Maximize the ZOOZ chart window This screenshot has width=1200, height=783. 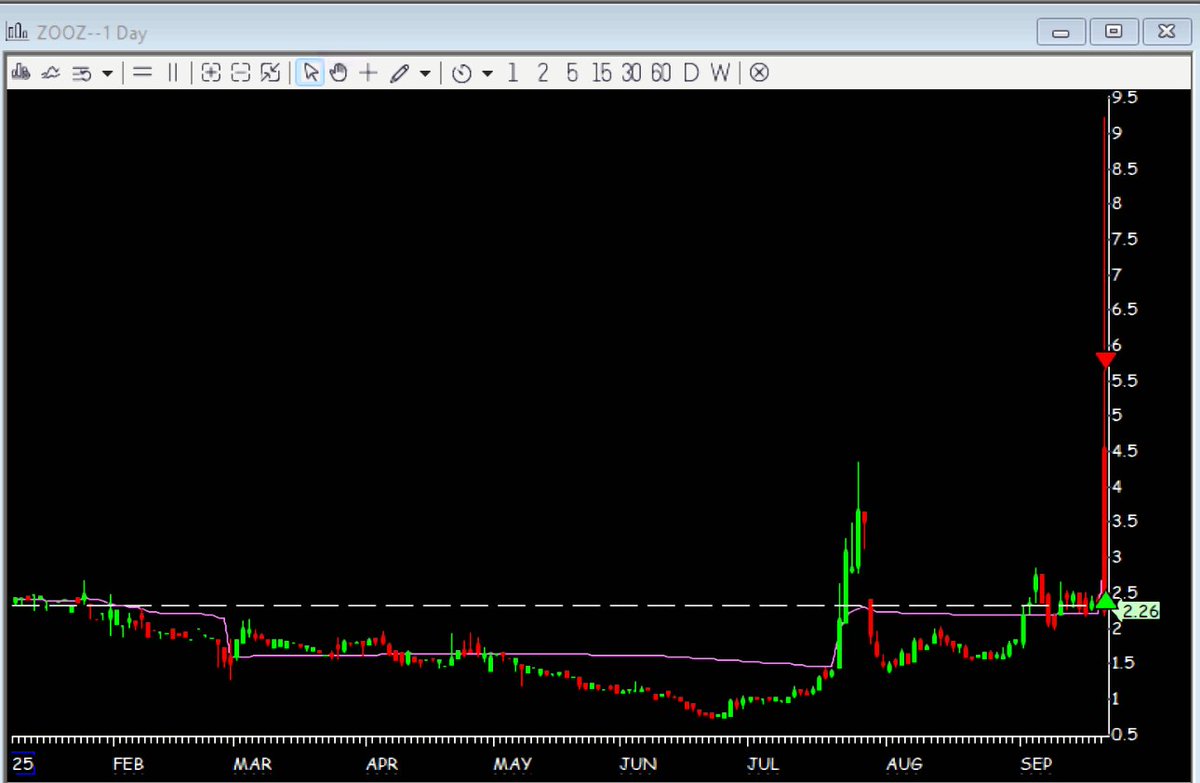(1114, 32)
